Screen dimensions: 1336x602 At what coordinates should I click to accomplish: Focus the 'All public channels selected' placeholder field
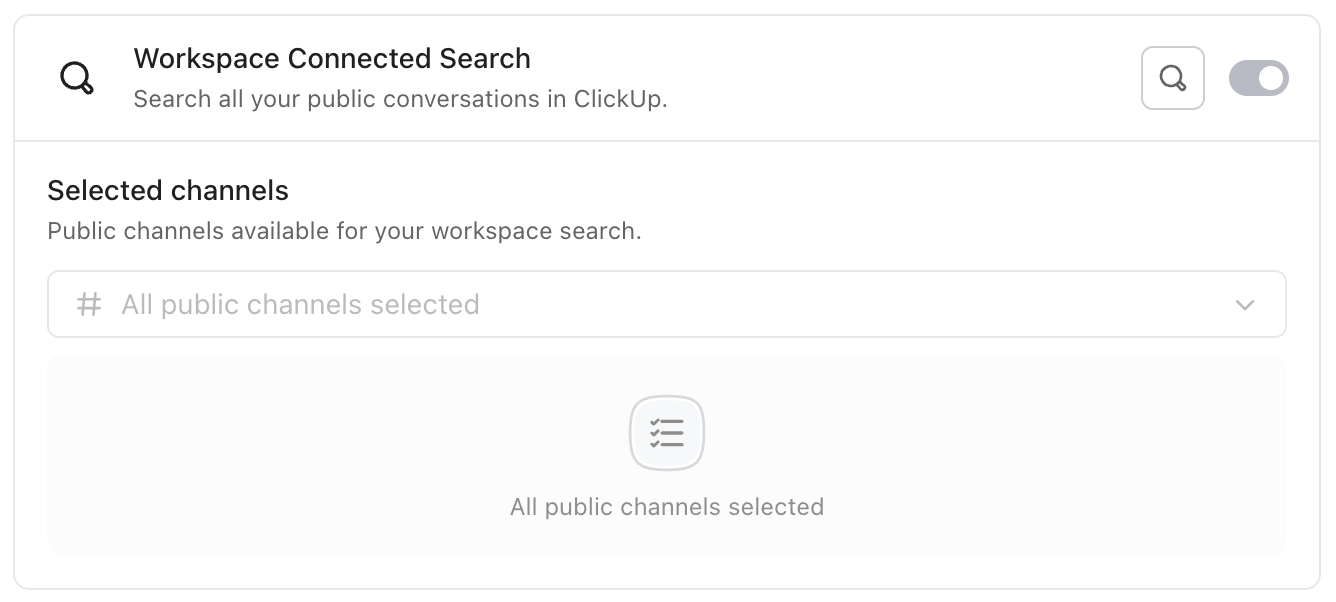click(300, 304)
